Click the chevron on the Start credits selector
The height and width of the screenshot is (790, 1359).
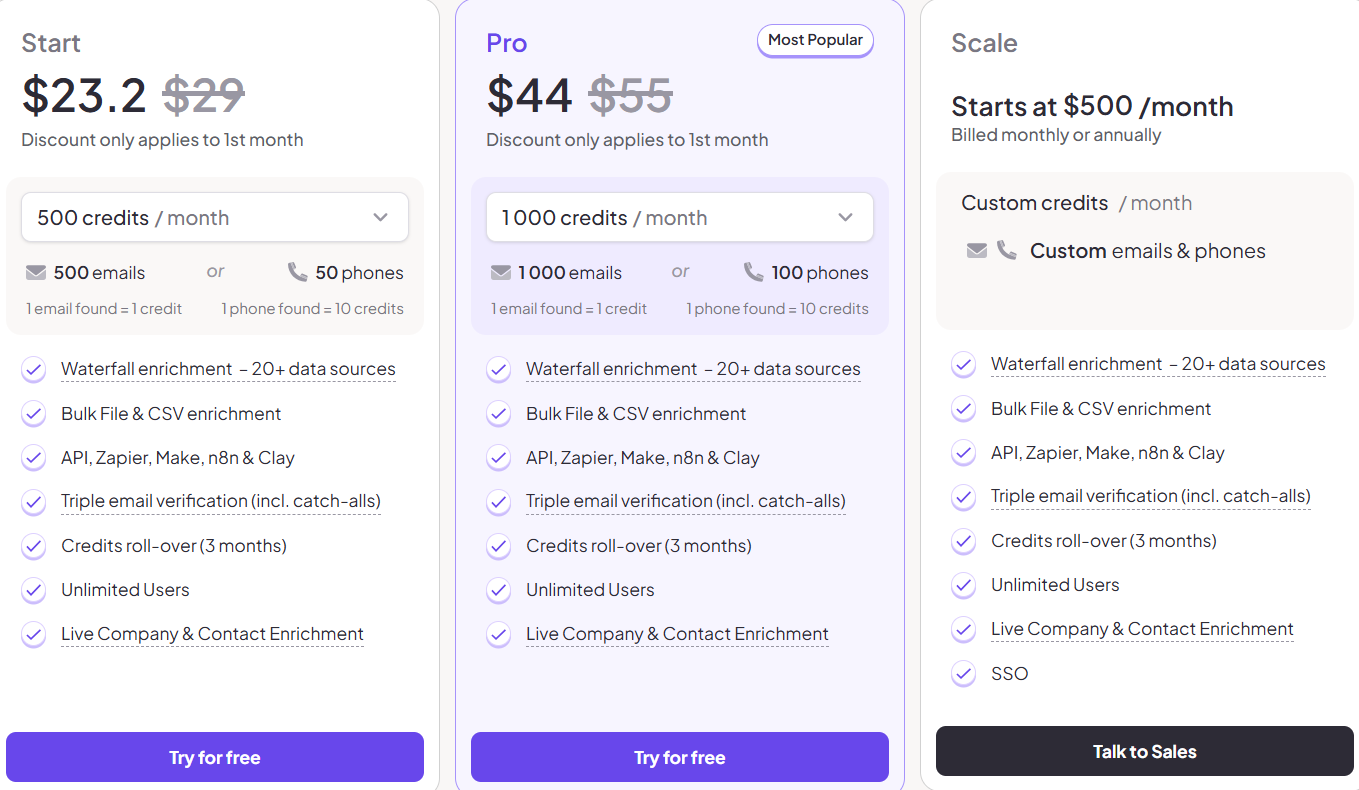380,217
